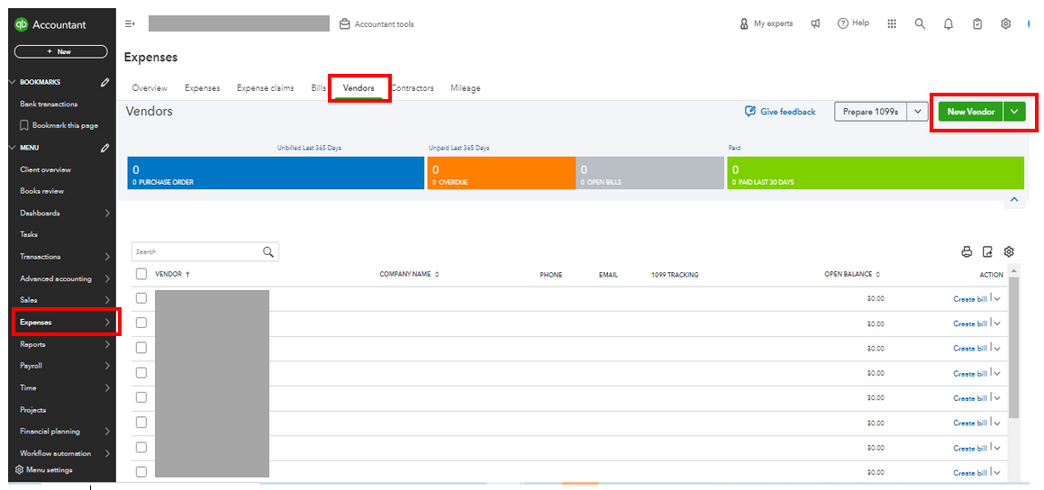Open Bank transactions bookmark

click(49, 104)
